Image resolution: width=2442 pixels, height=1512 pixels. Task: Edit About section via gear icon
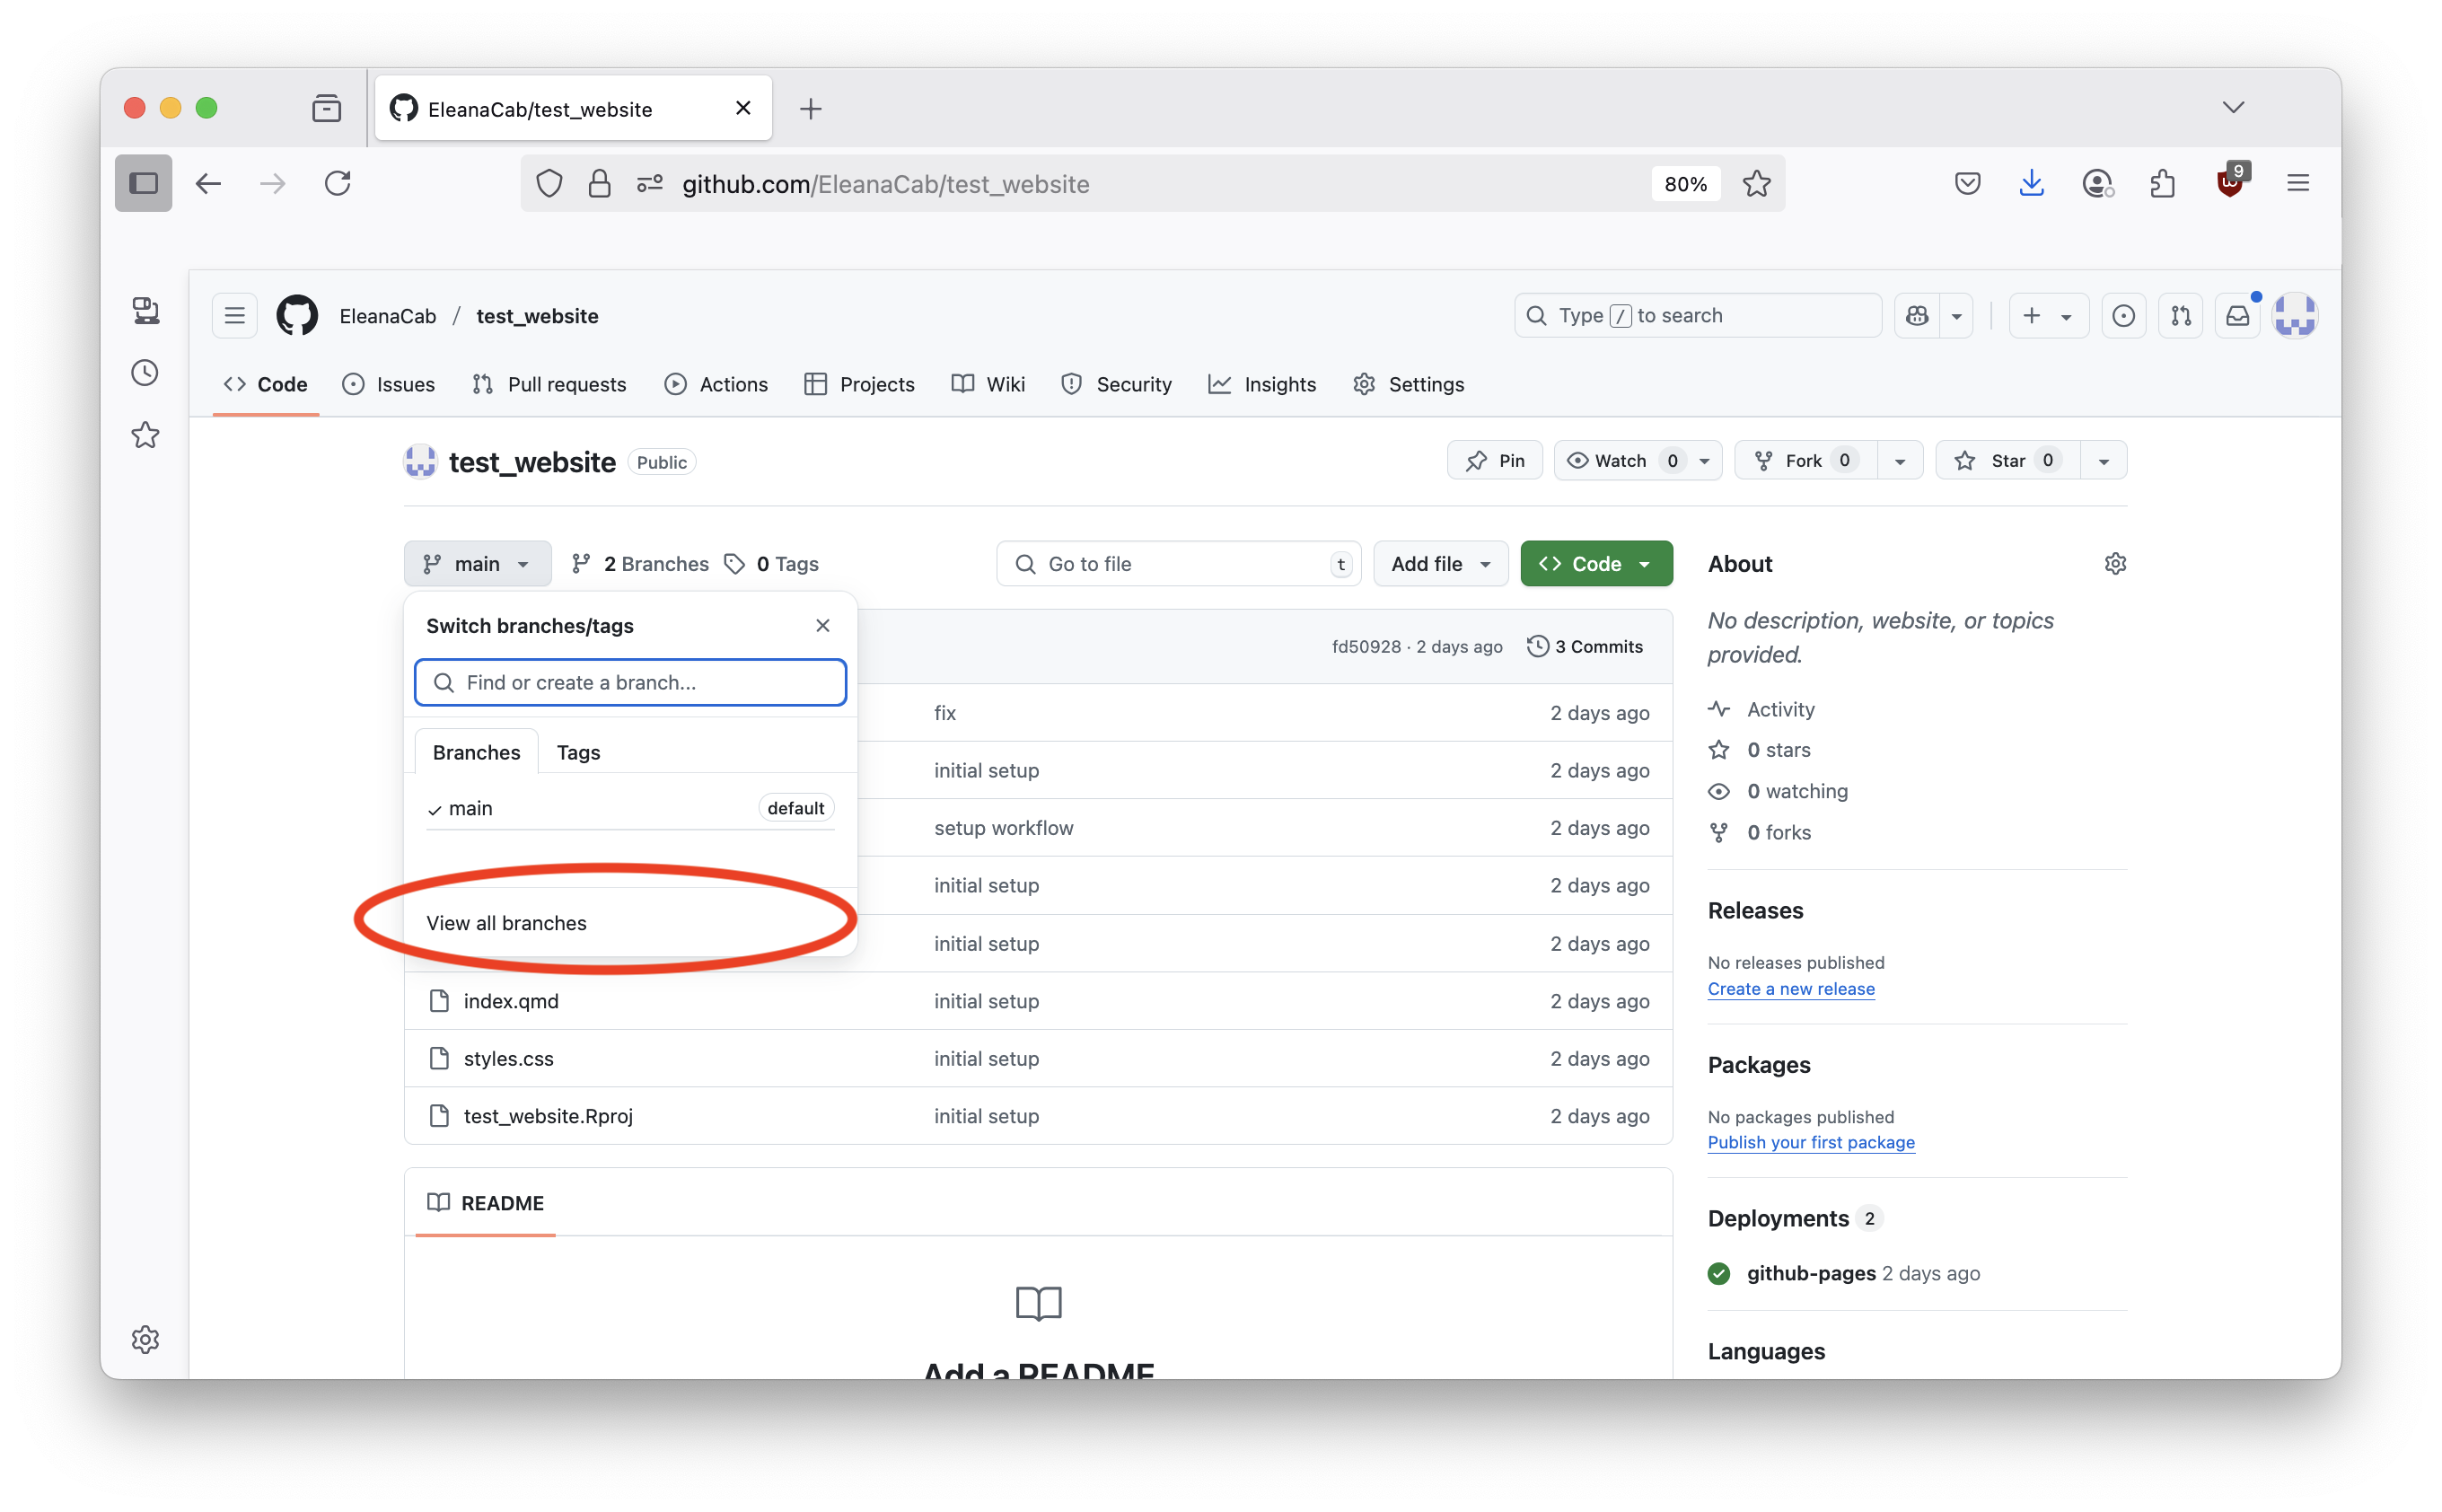pos(2115,564)
